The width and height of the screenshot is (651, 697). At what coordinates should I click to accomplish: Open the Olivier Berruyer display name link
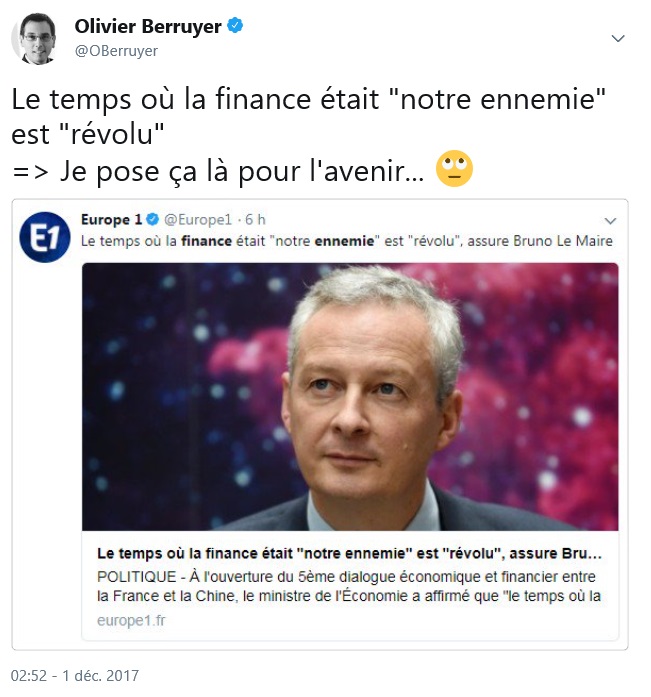pos(148,26)
